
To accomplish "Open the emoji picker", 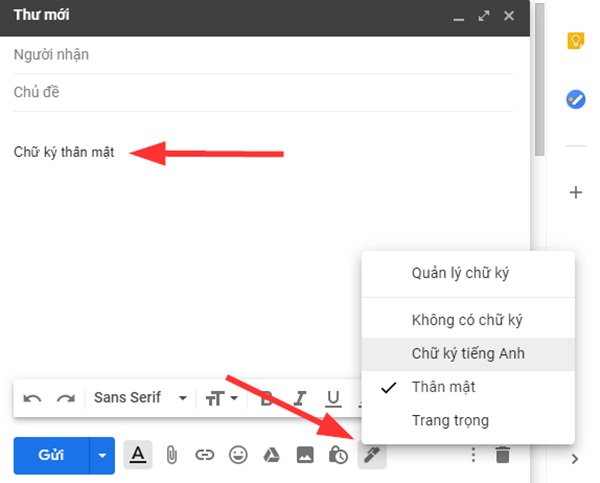I will [238, 455].
